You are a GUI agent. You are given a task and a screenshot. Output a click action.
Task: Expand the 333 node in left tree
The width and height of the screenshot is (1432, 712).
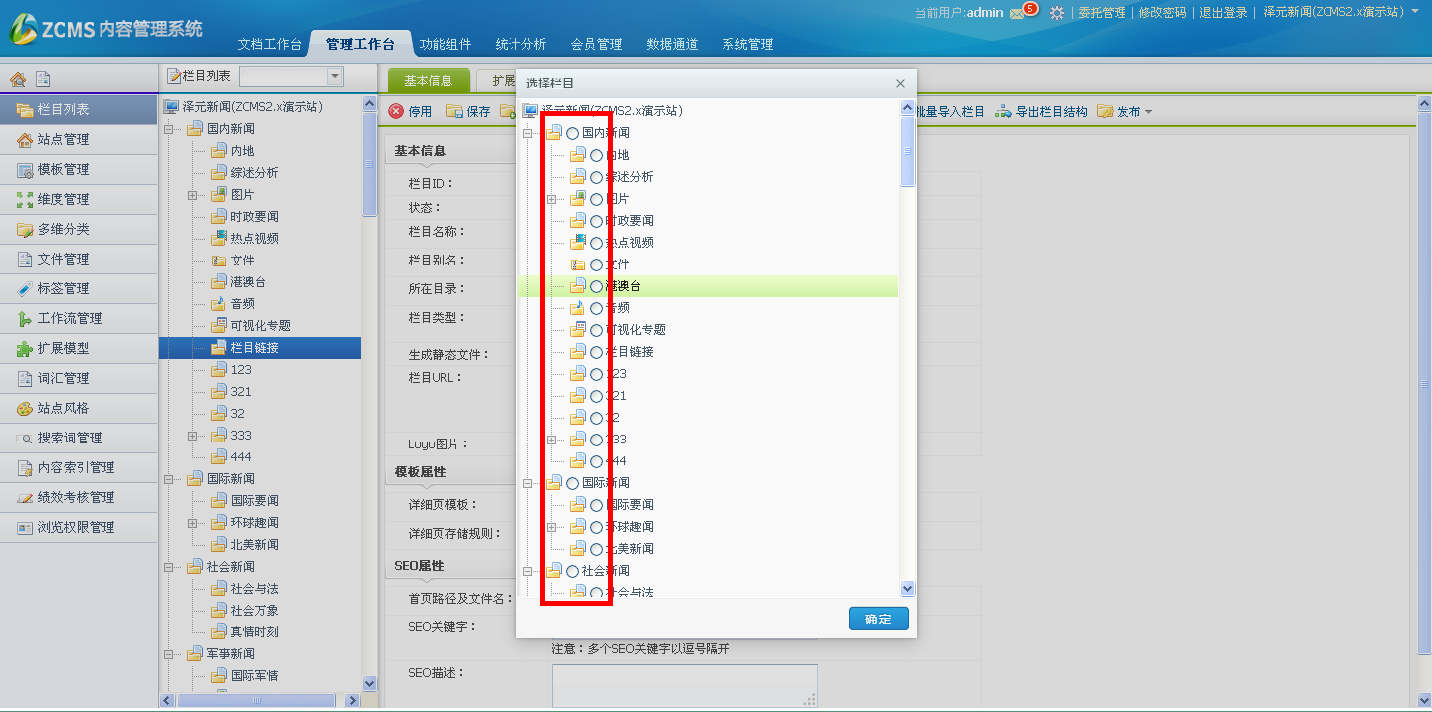(x=193, y=436)
